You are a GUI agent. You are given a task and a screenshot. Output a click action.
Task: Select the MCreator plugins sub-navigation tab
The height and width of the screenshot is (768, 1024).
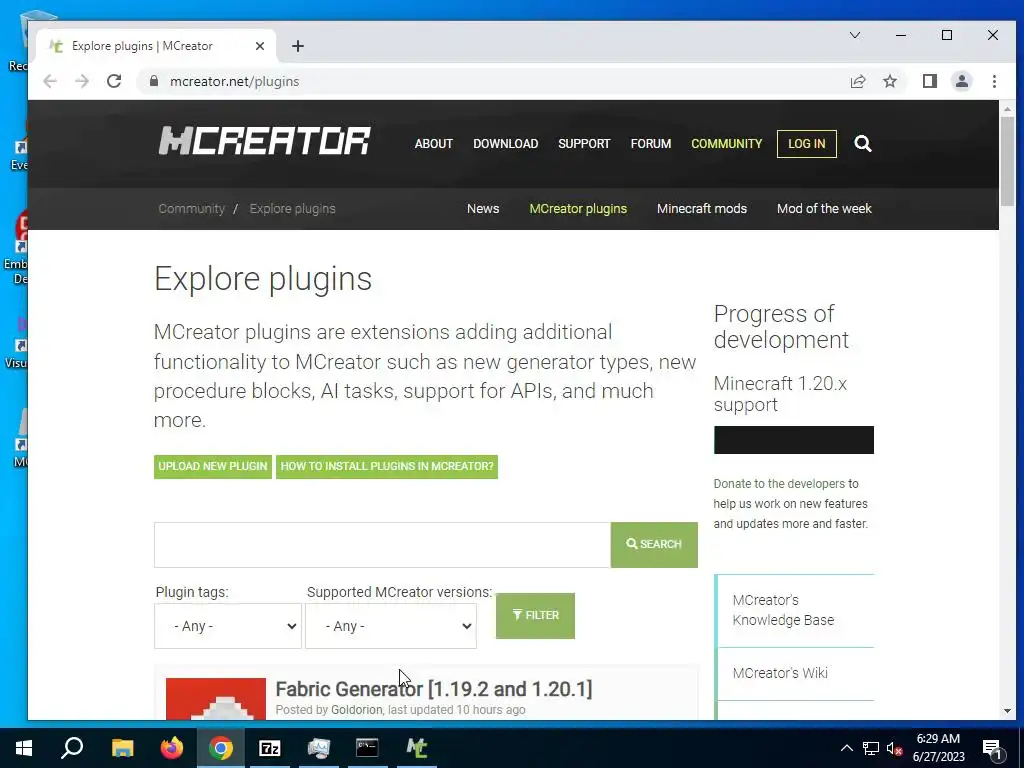tap(578, 208)
